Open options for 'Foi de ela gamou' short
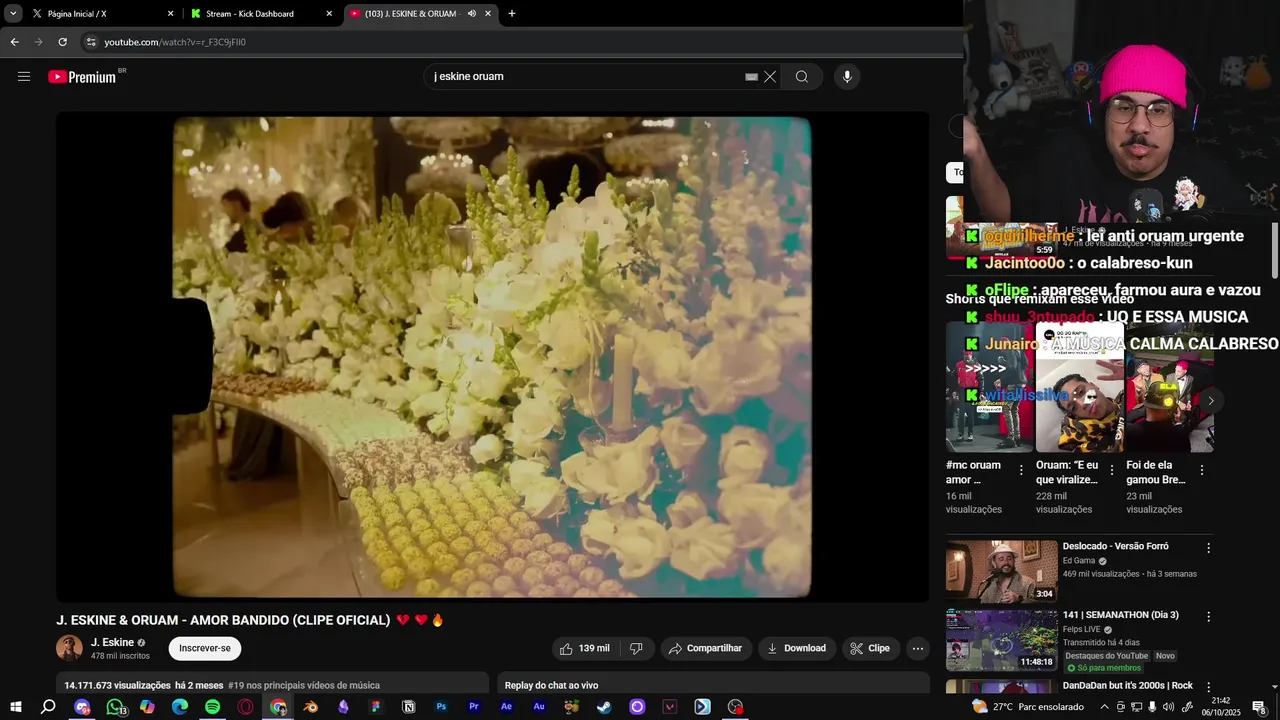 (1202, 470)
